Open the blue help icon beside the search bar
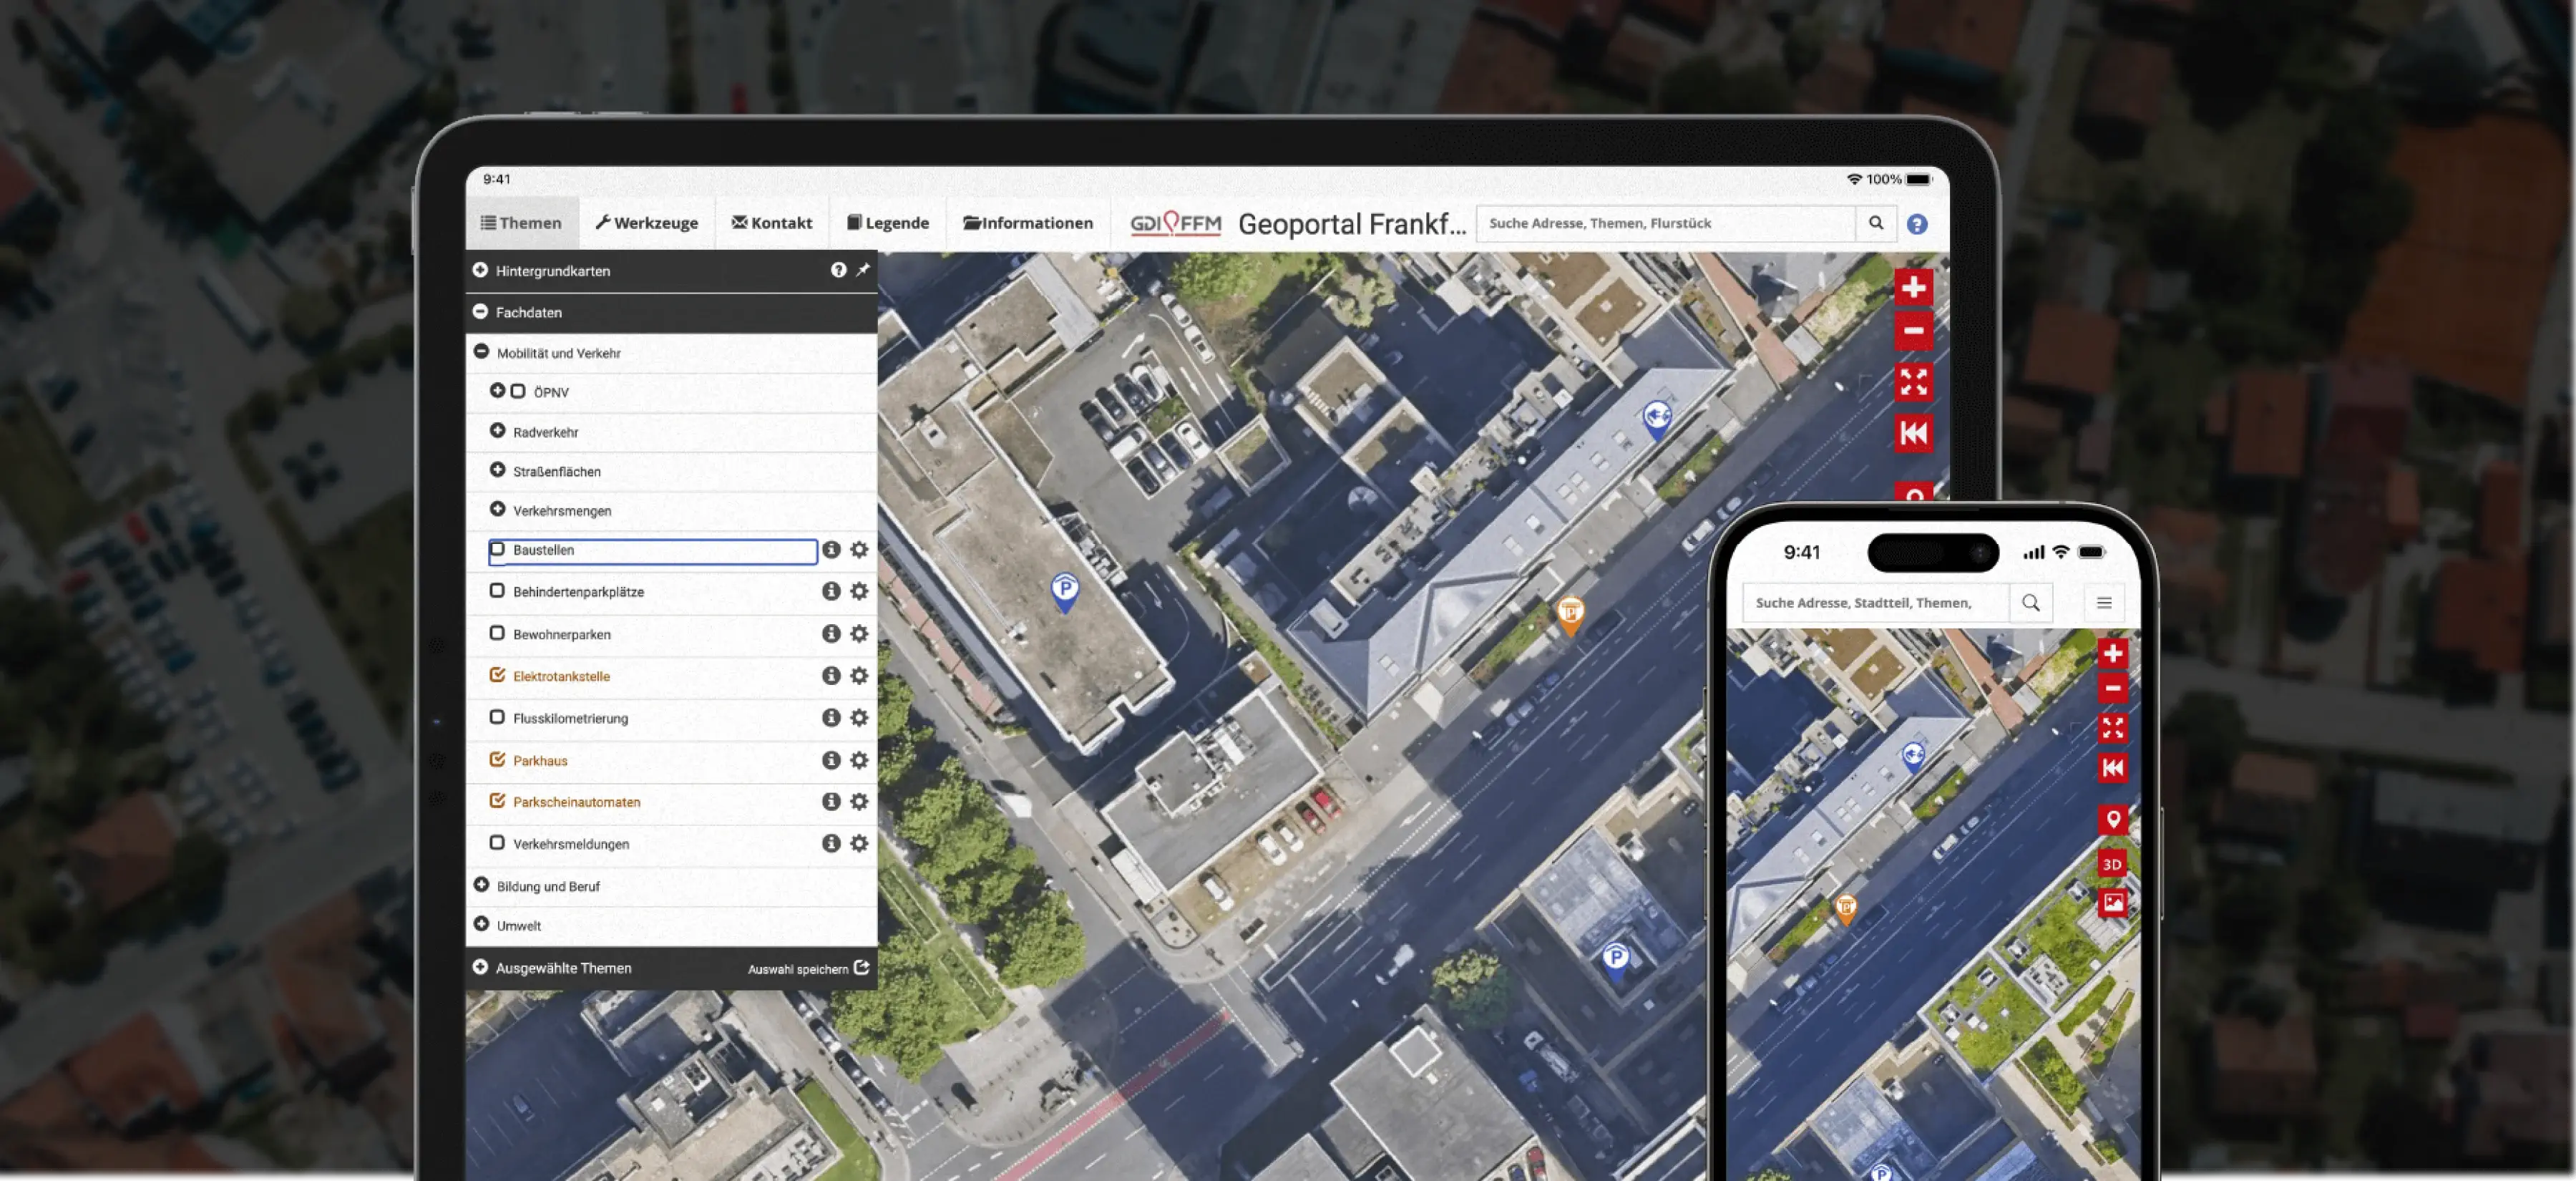2576x1181 pixels. (x=1916, y=224)
